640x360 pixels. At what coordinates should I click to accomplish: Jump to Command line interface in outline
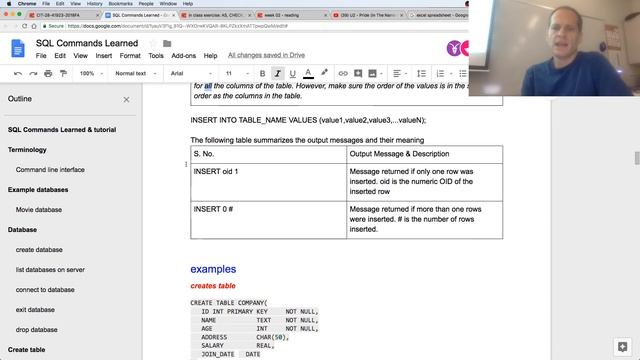(50, 170)
